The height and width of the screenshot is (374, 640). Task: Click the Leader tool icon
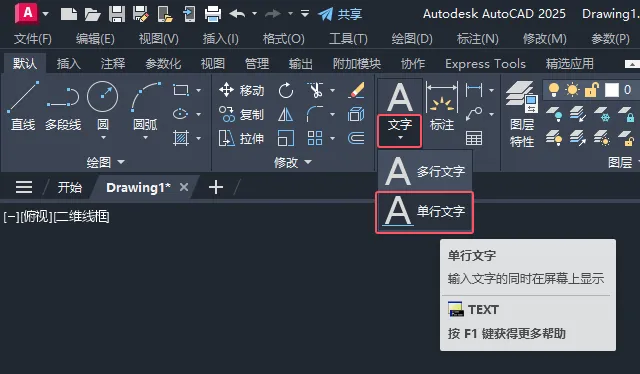pyautogui.click(x=474, y=114)
